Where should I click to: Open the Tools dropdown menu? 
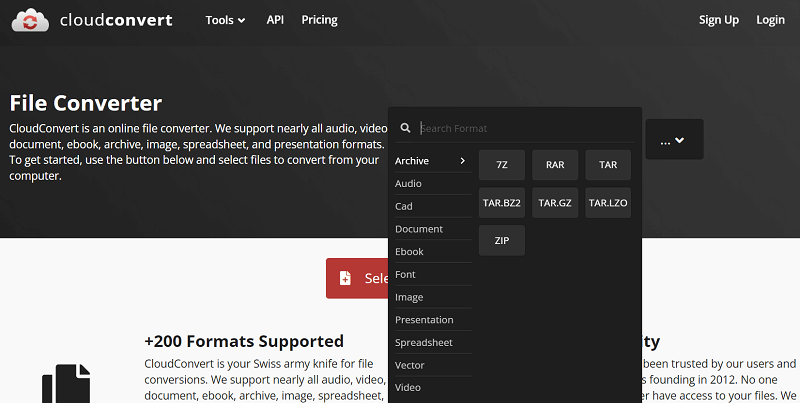pos(225,20)
